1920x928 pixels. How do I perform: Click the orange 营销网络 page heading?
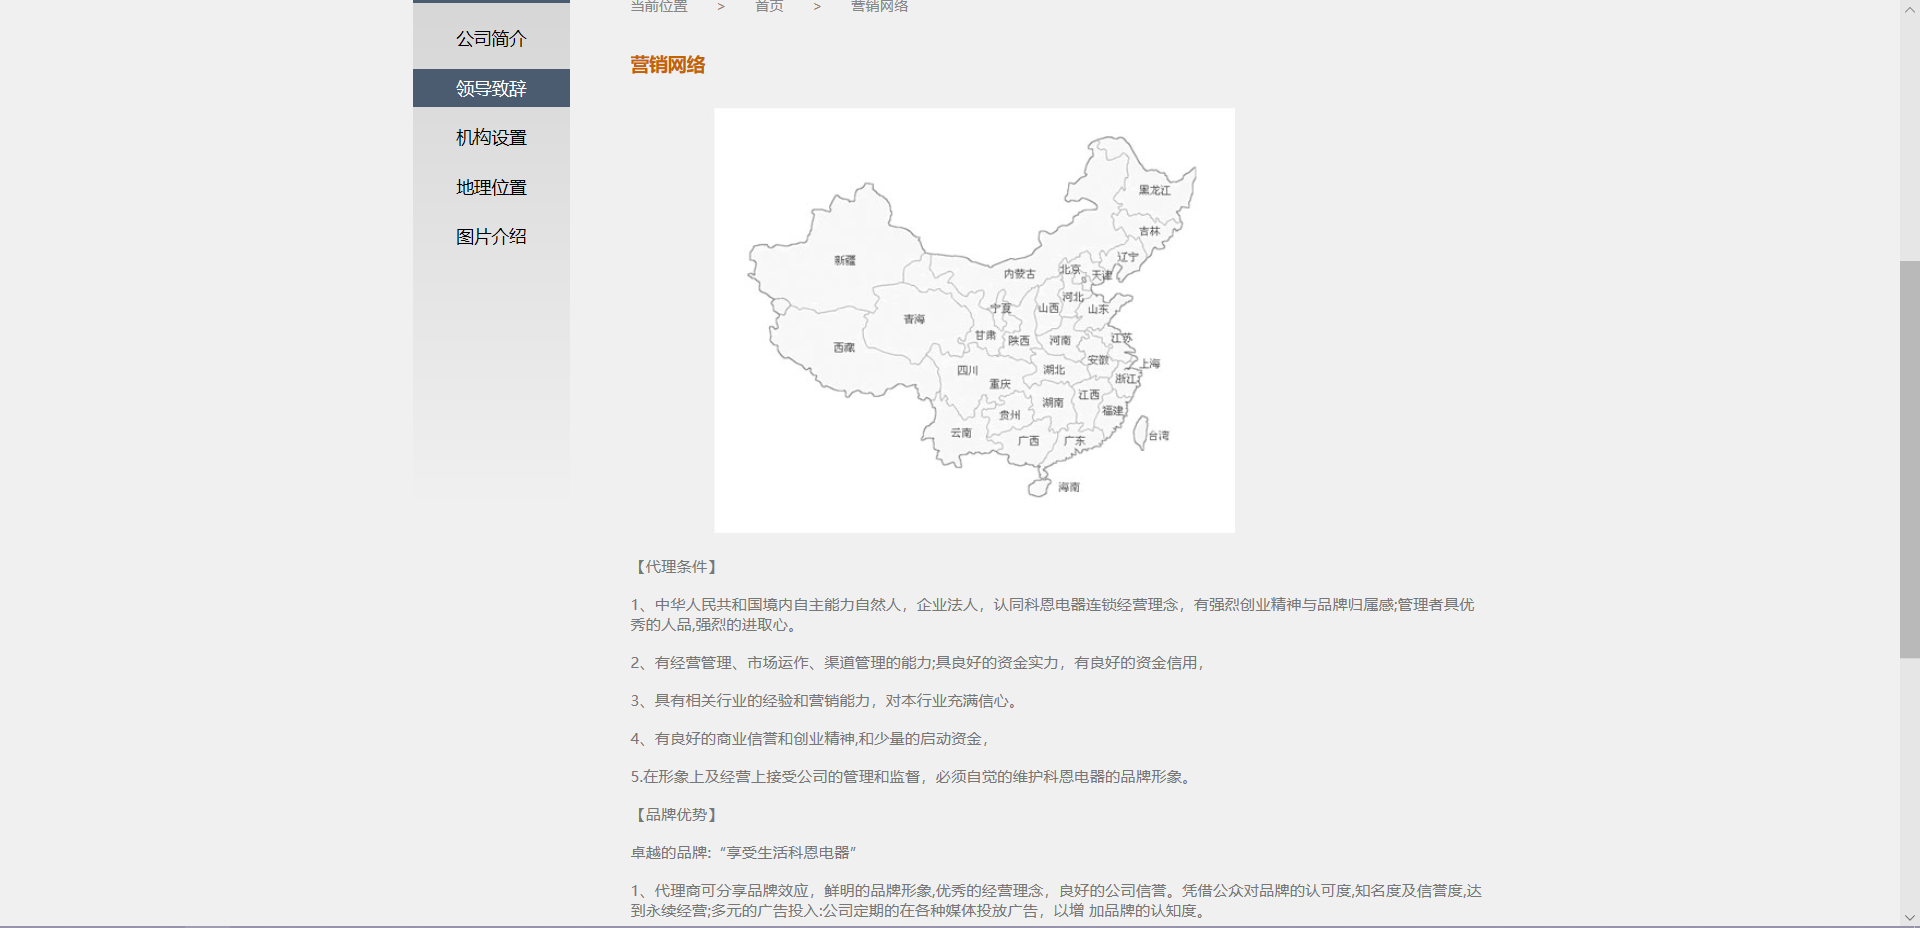coord(667,65)
